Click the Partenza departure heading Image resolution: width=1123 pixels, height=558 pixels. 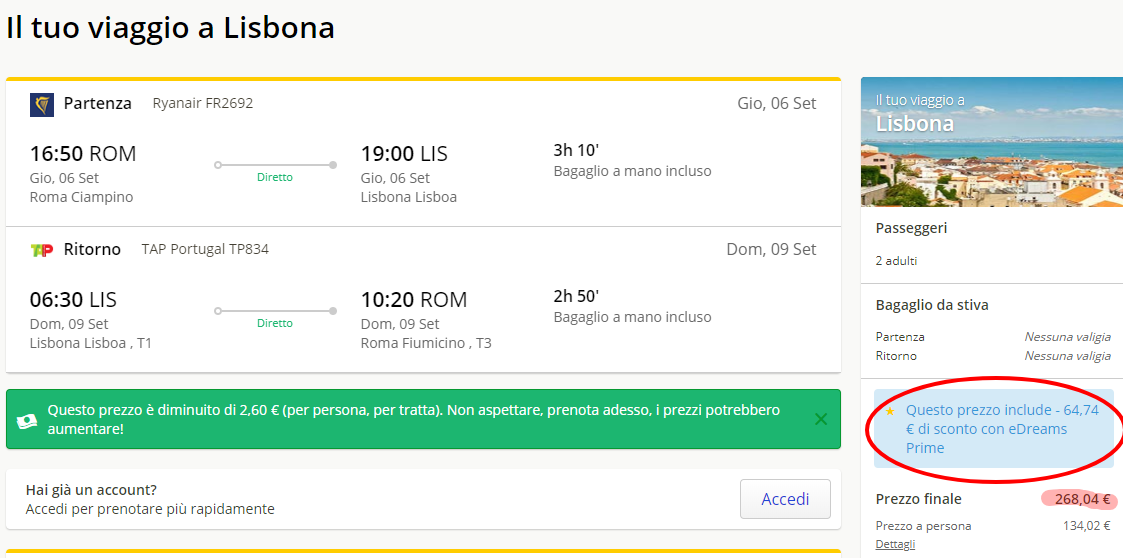(x=97, y=103)
